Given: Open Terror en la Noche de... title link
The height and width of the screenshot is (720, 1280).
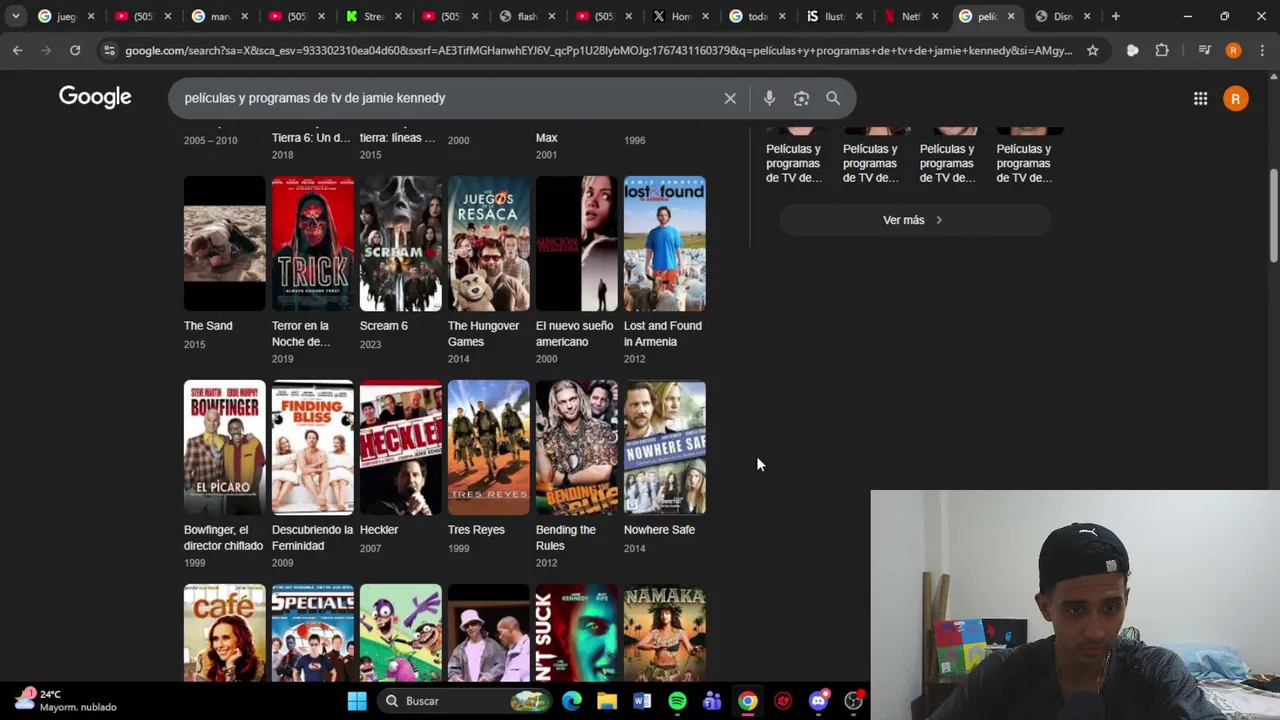Looking at the screenshot, I should click(x=301, y=333).
